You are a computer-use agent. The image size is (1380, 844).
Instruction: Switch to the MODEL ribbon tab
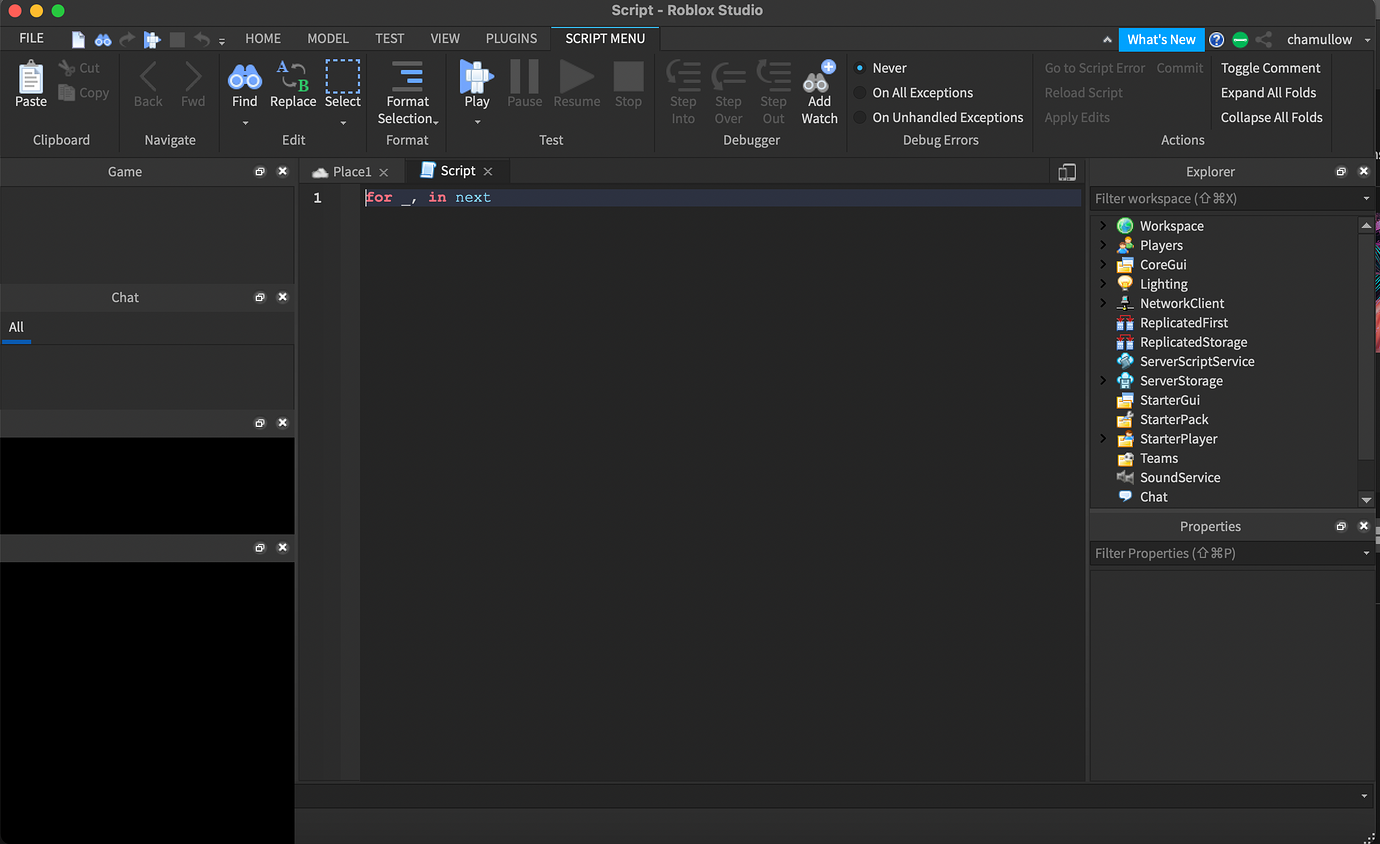(x=327, y=38)
